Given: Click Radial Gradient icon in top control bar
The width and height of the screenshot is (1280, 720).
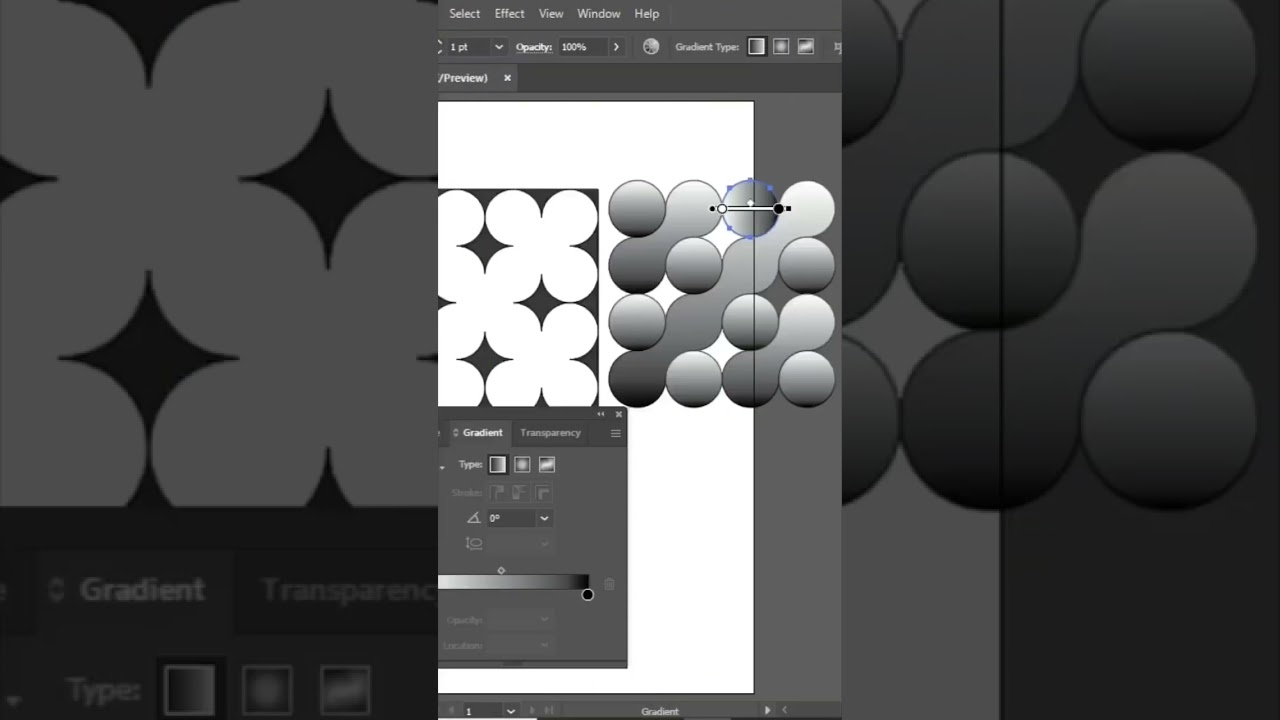Looking at the screenshot, I should pyautogui.click(x=781, y=47).
